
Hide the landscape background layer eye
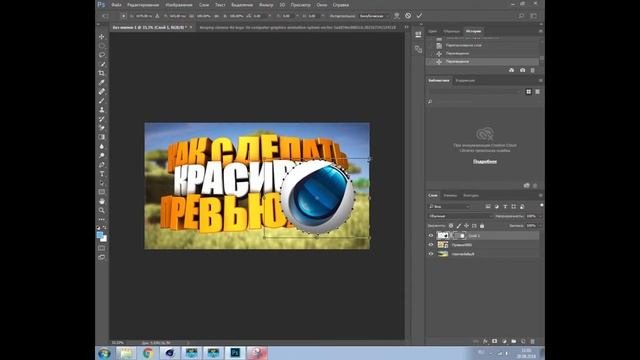(x=431, y=254)
